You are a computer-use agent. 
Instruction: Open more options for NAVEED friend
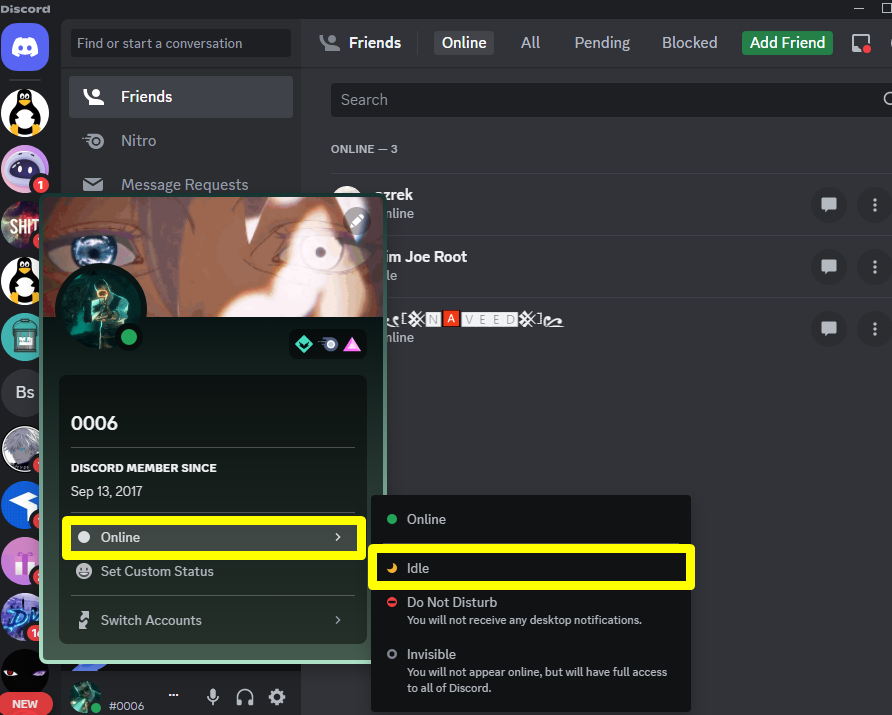[875, 329]
